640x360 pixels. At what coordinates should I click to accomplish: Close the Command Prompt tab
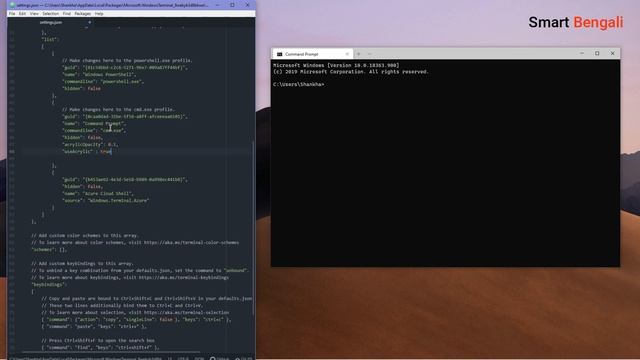click(347, 54)
